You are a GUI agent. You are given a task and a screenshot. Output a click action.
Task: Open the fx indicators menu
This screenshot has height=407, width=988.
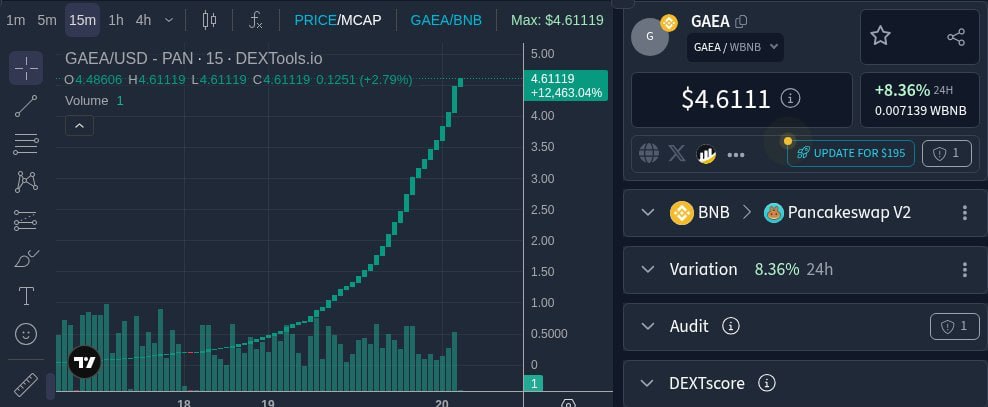click(255, 20)
